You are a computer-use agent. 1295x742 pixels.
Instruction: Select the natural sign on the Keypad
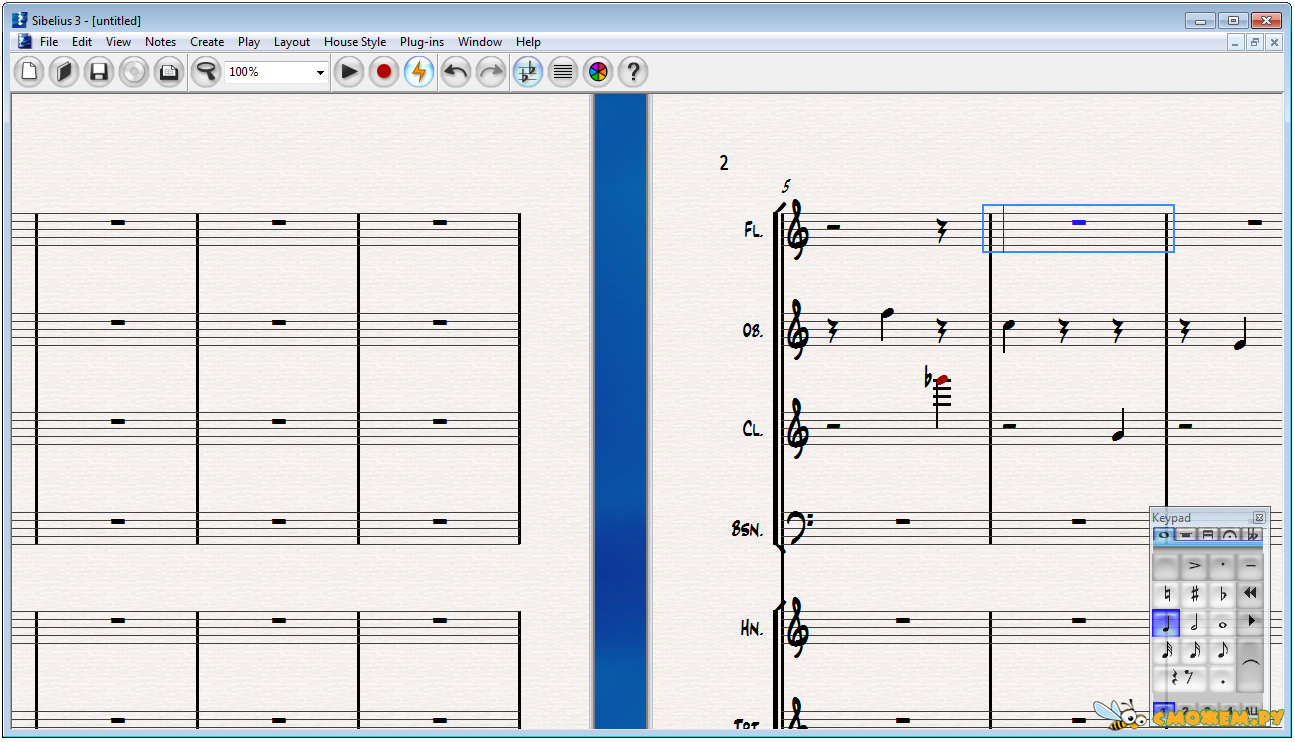pyautogui.click(x=1166, y=594)
